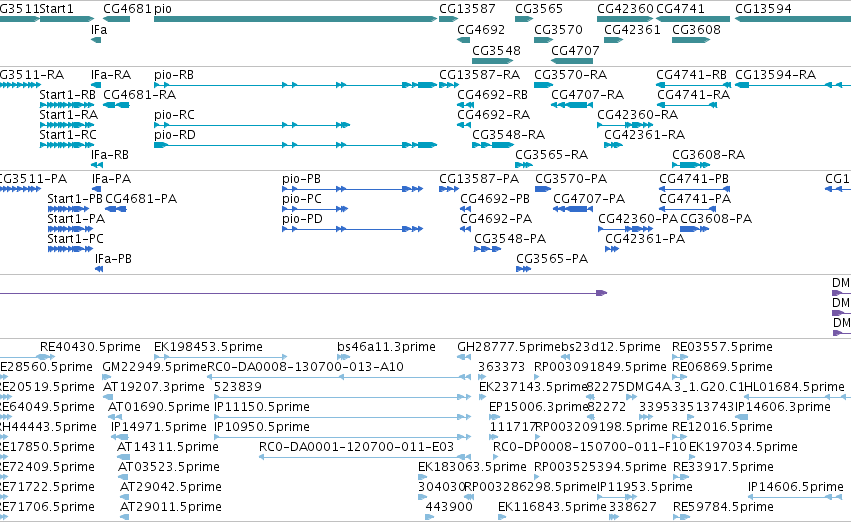Click the CG3608 gene label

coord(696,29)
